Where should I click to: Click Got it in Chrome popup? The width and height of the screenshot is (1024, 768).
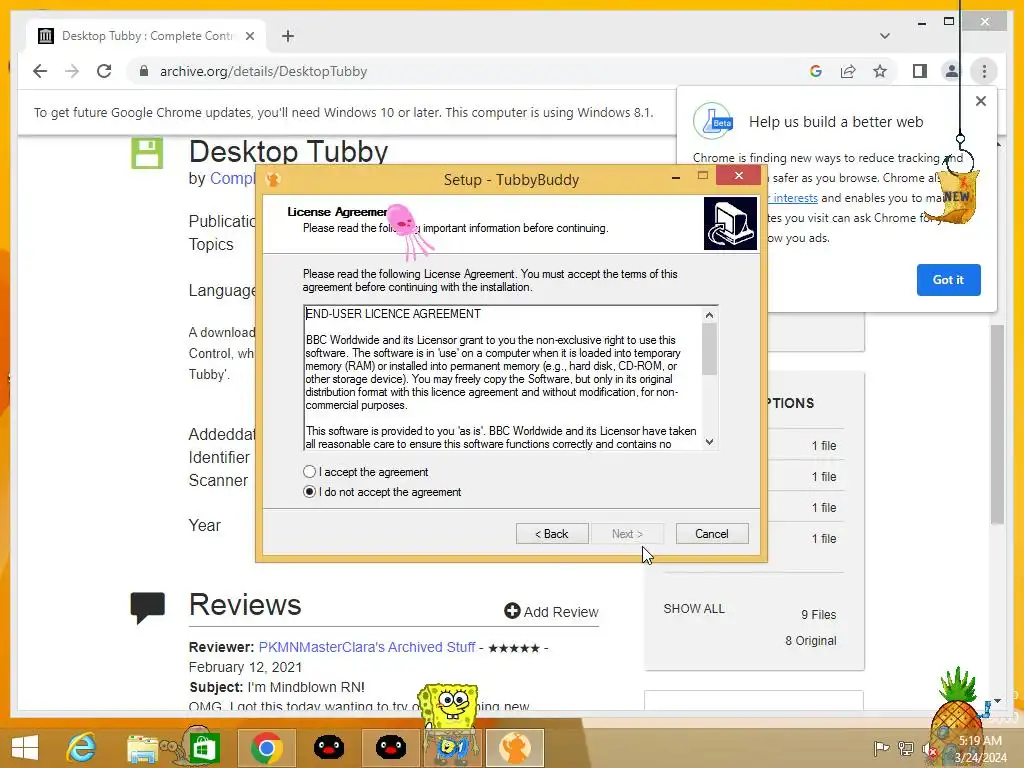[948, 280]
